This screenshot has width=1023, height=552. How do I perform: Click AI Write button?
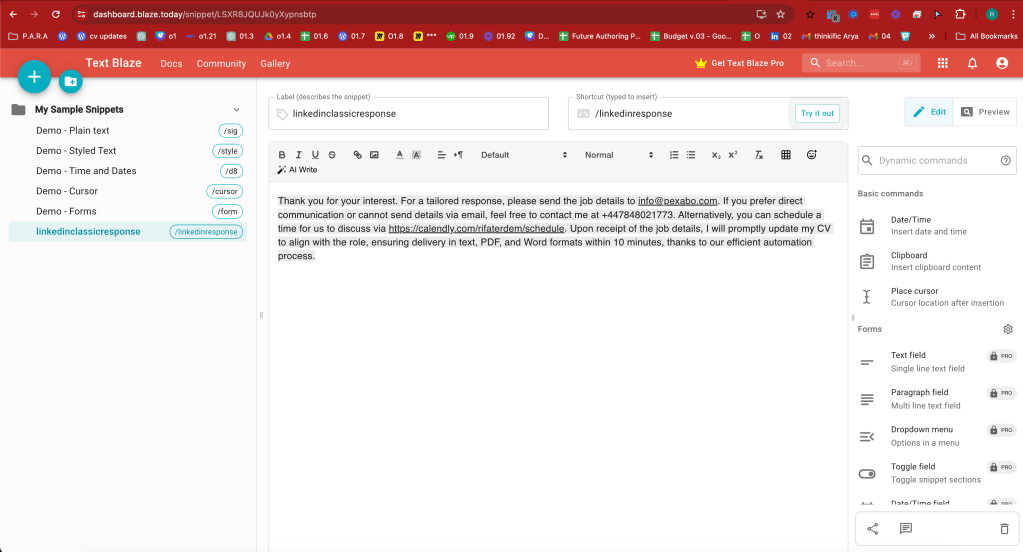coord(298,170)
